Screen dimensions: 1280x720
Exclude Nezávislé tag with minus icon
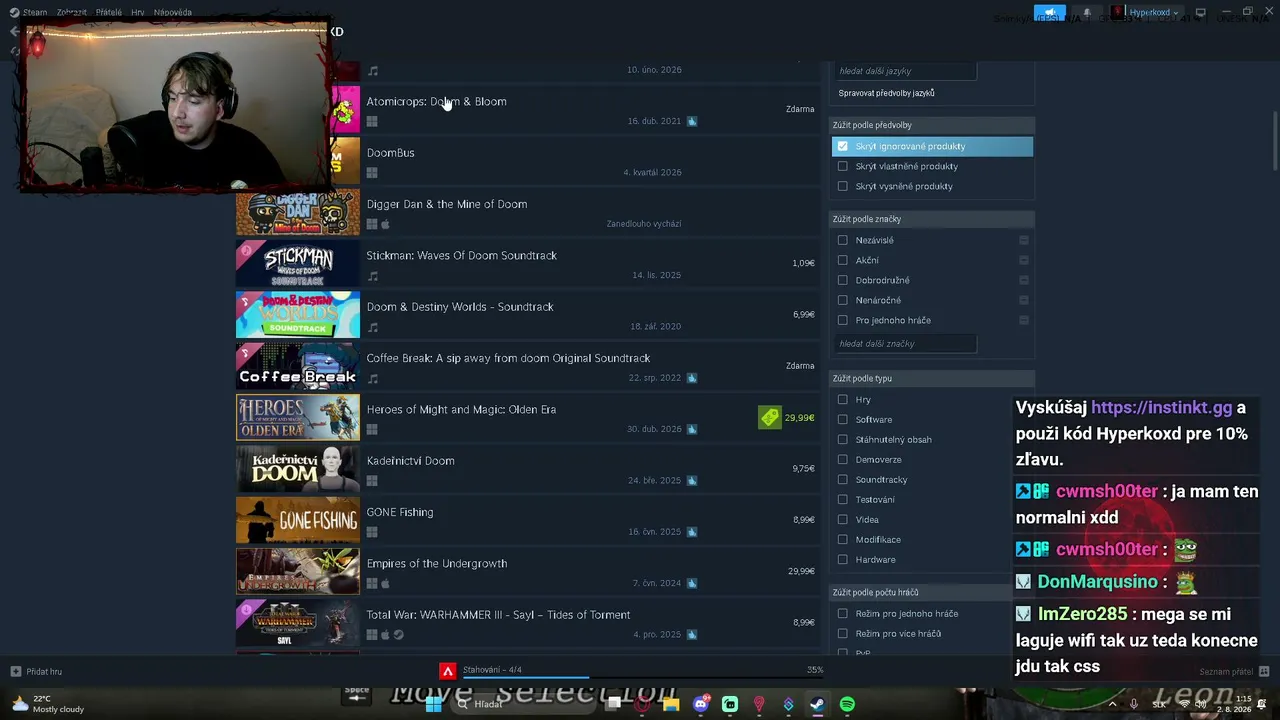pos(1023,240)
